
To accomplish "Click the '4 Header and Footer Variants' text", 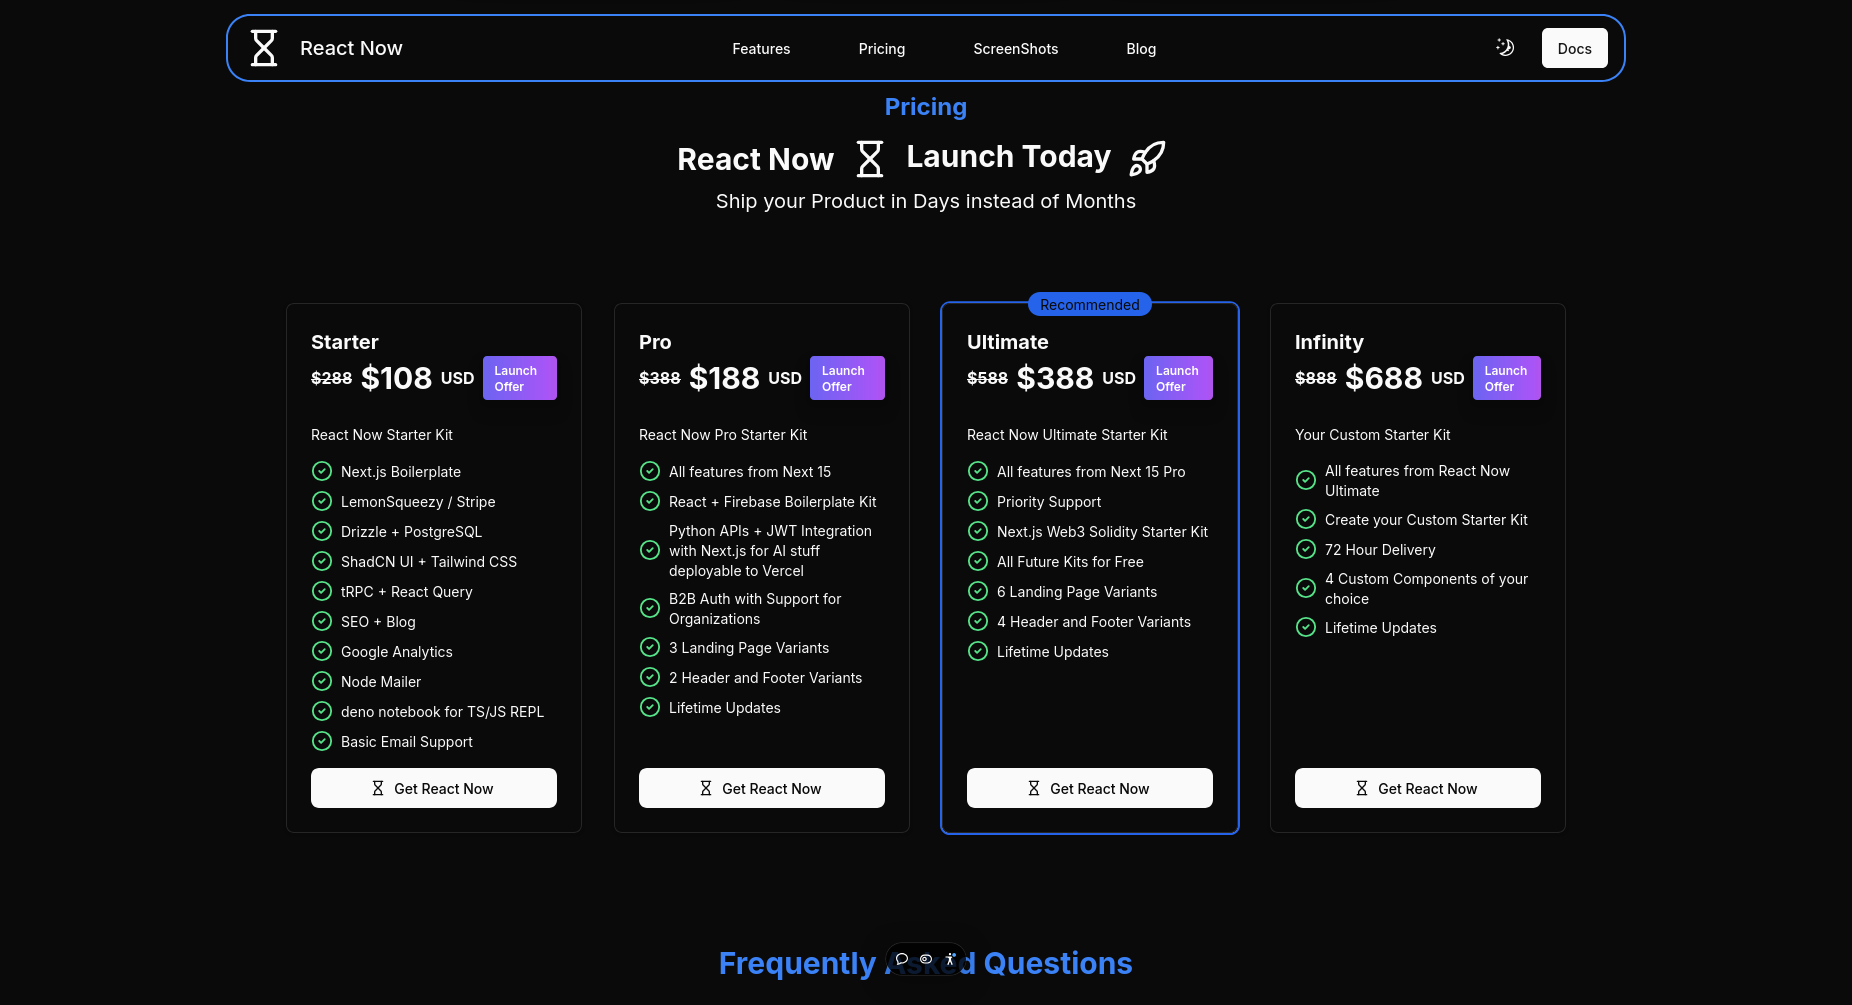I will [1094, 622].
